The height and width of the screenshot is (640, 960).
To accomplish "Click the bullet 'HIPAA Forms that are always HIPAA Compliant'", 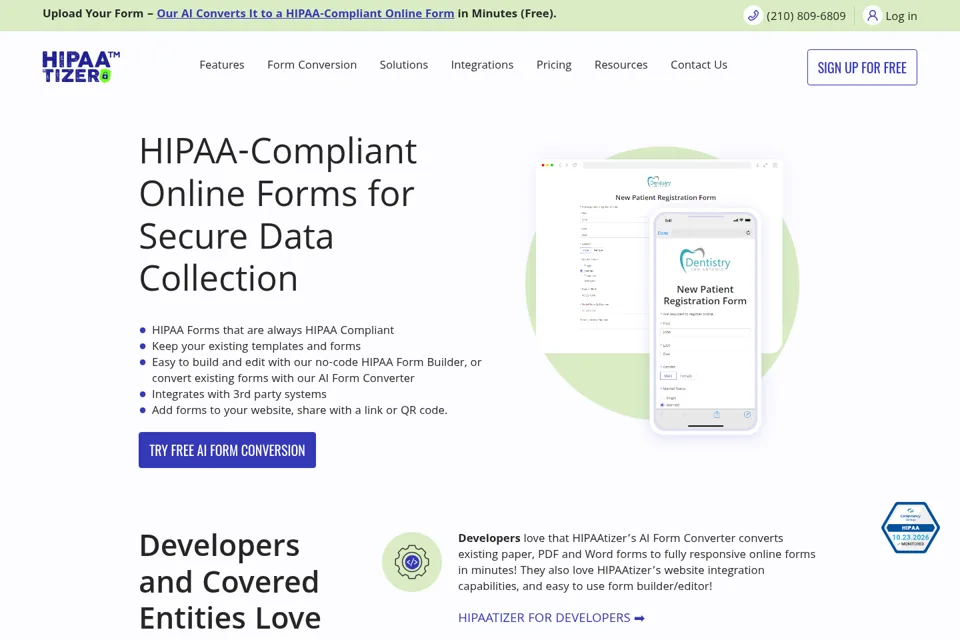I will (272, 330).
